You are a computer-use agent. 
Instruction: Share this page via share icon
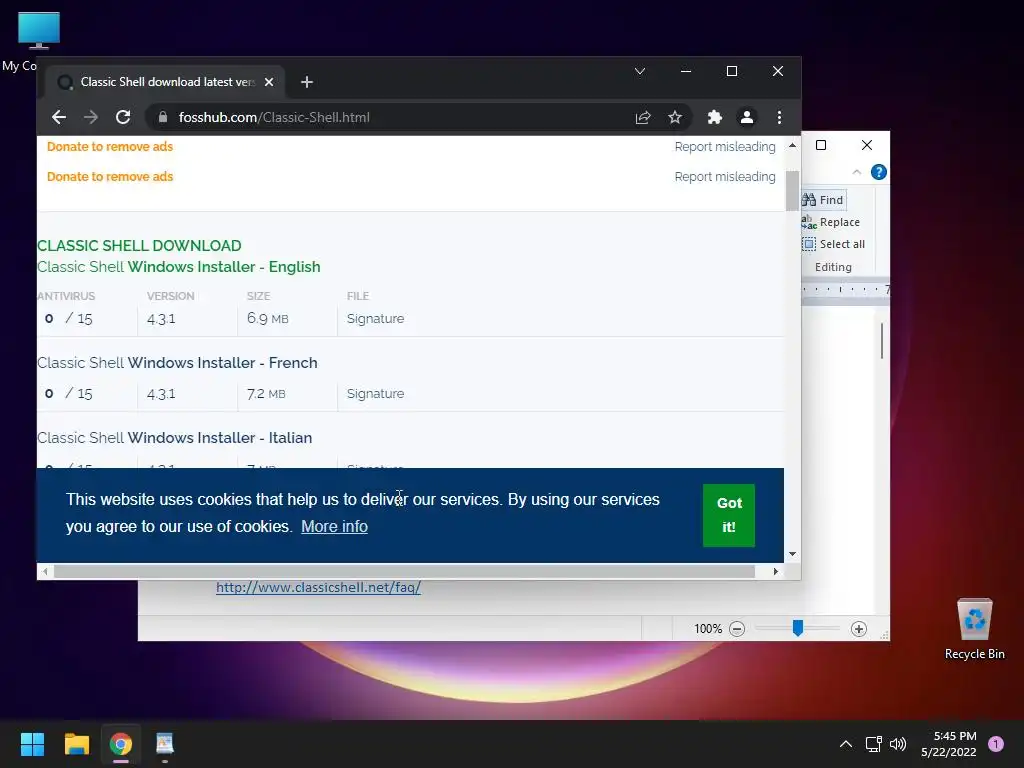(x=643, y=118)
